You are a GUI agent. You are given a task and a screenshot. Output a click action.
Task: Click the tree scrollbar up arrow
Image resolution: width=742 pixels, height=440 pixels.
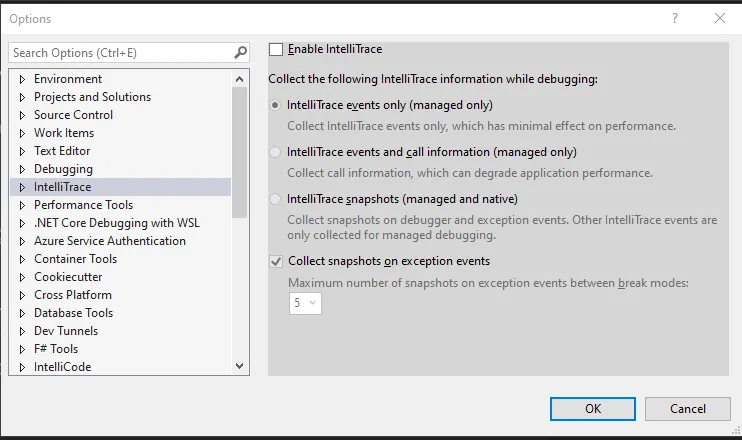click(239, 79)
